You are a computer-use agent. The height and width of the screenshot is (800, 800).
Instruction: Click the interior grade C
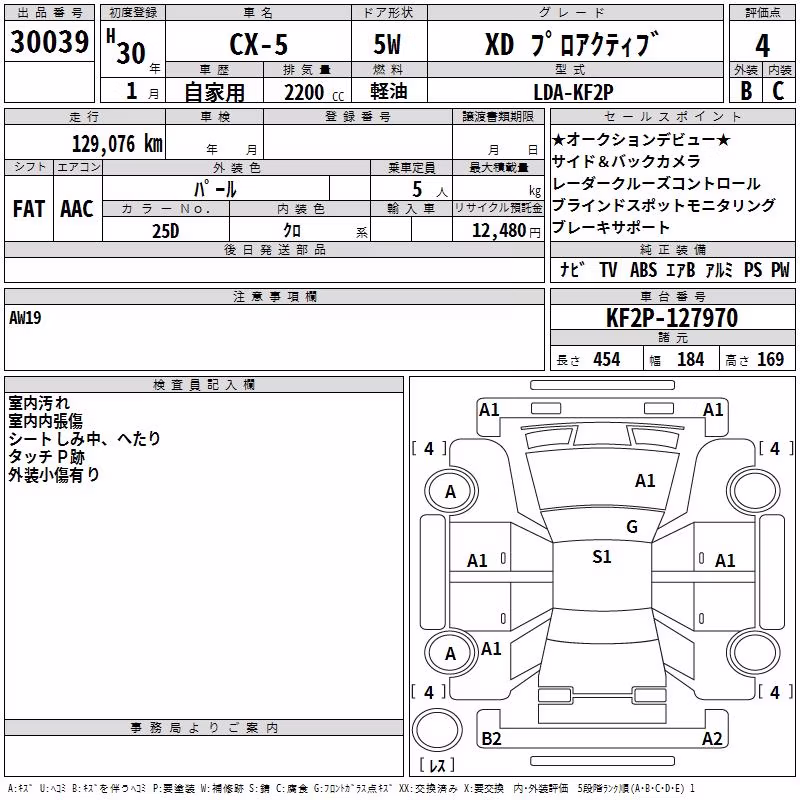click(x=778, y=90)
